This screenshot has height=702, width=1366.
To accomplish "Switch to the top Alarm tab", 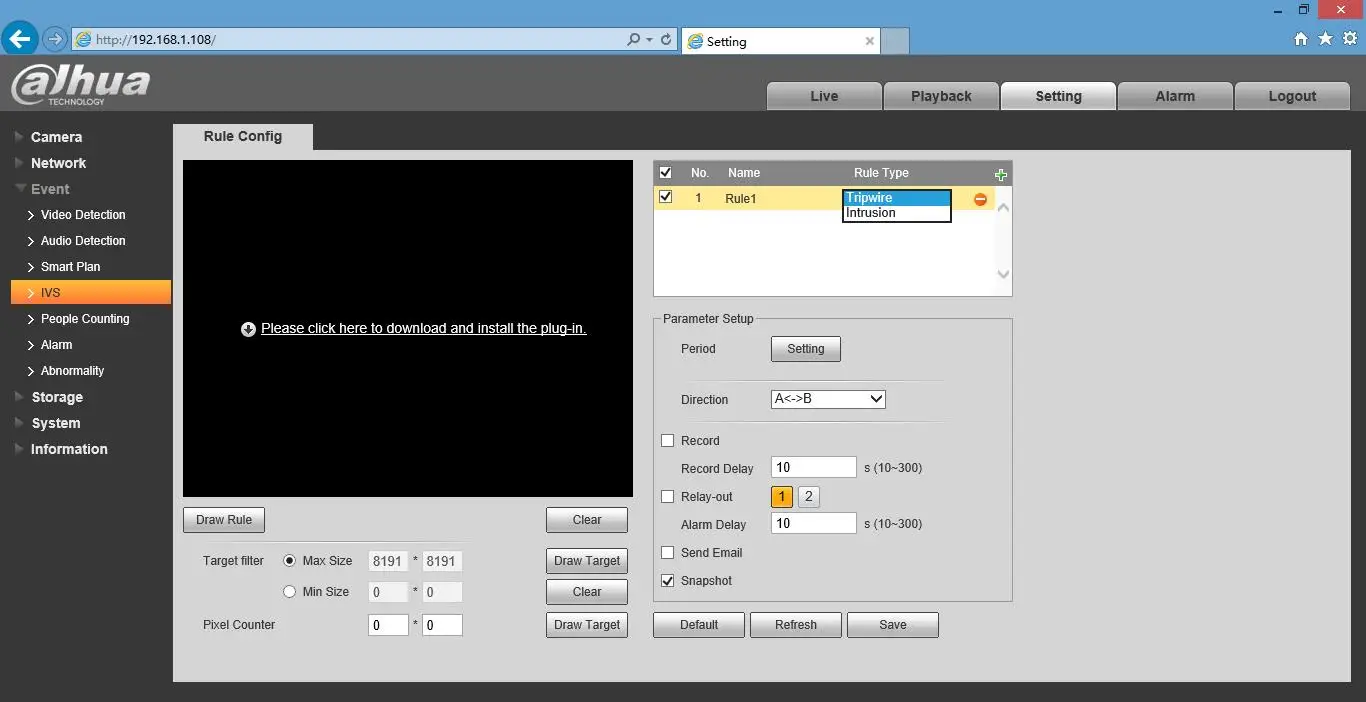I will tap(1175, 96).
